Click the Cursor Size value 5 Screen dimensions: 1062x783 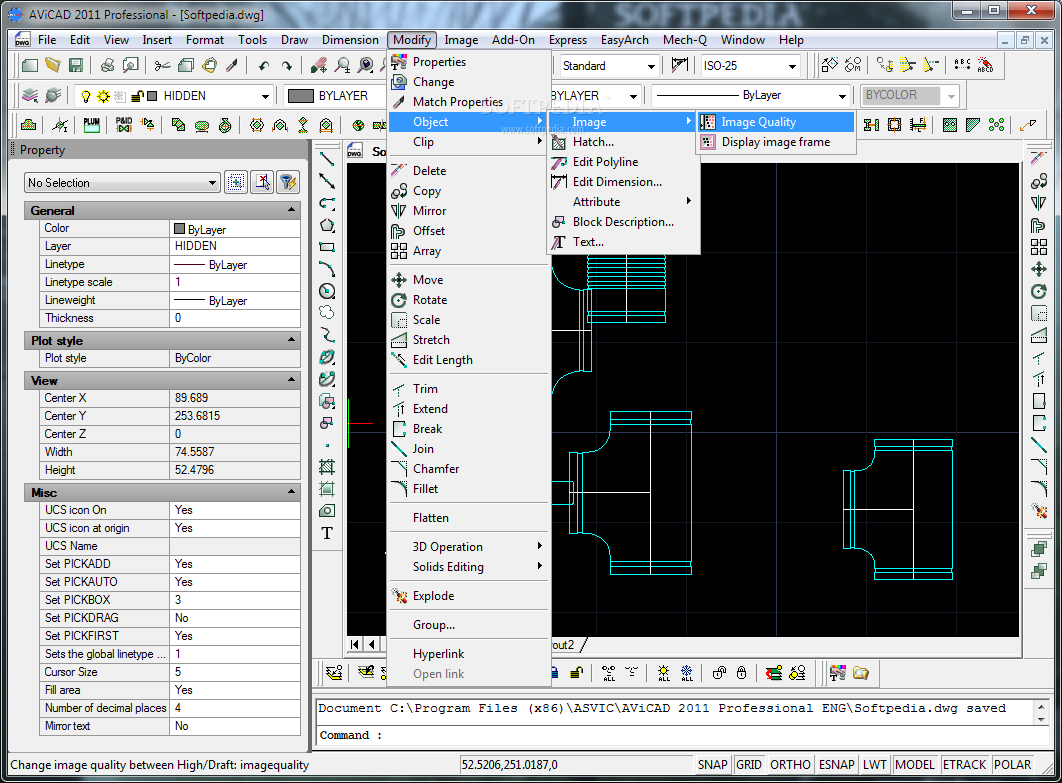(234, 672)
